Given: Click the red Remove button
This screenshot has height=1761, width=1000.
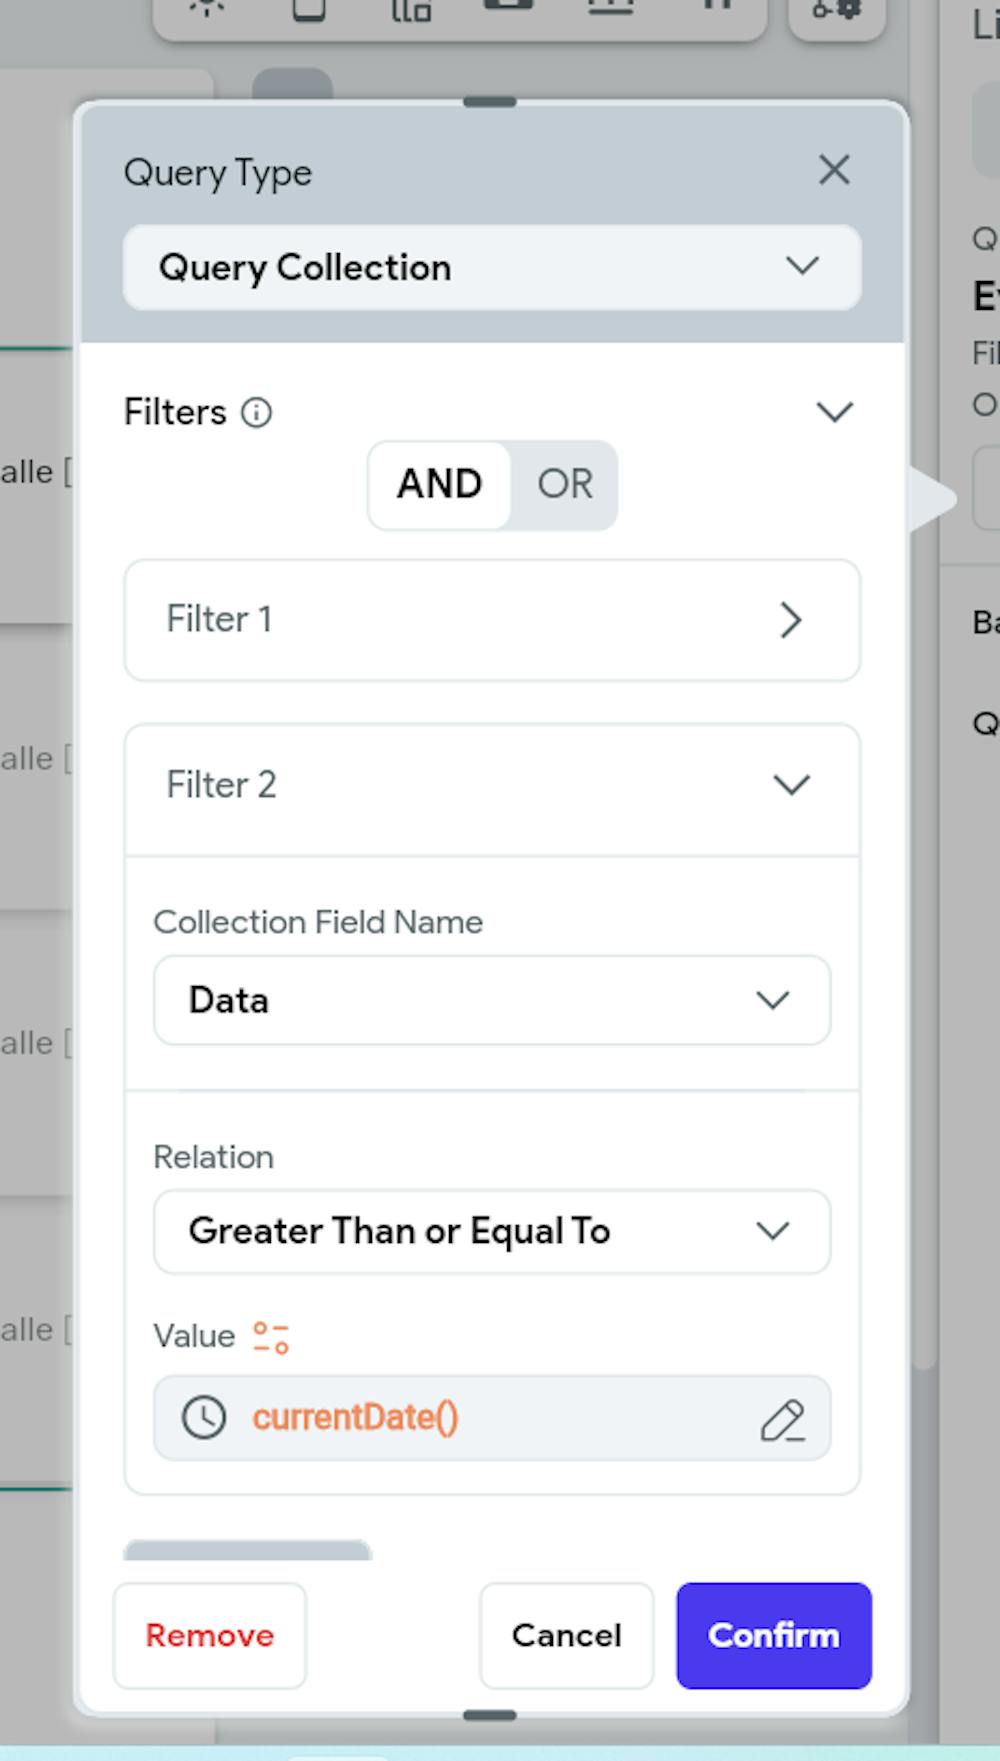Looking at the screenshot, I should [x=210, y=1635].
